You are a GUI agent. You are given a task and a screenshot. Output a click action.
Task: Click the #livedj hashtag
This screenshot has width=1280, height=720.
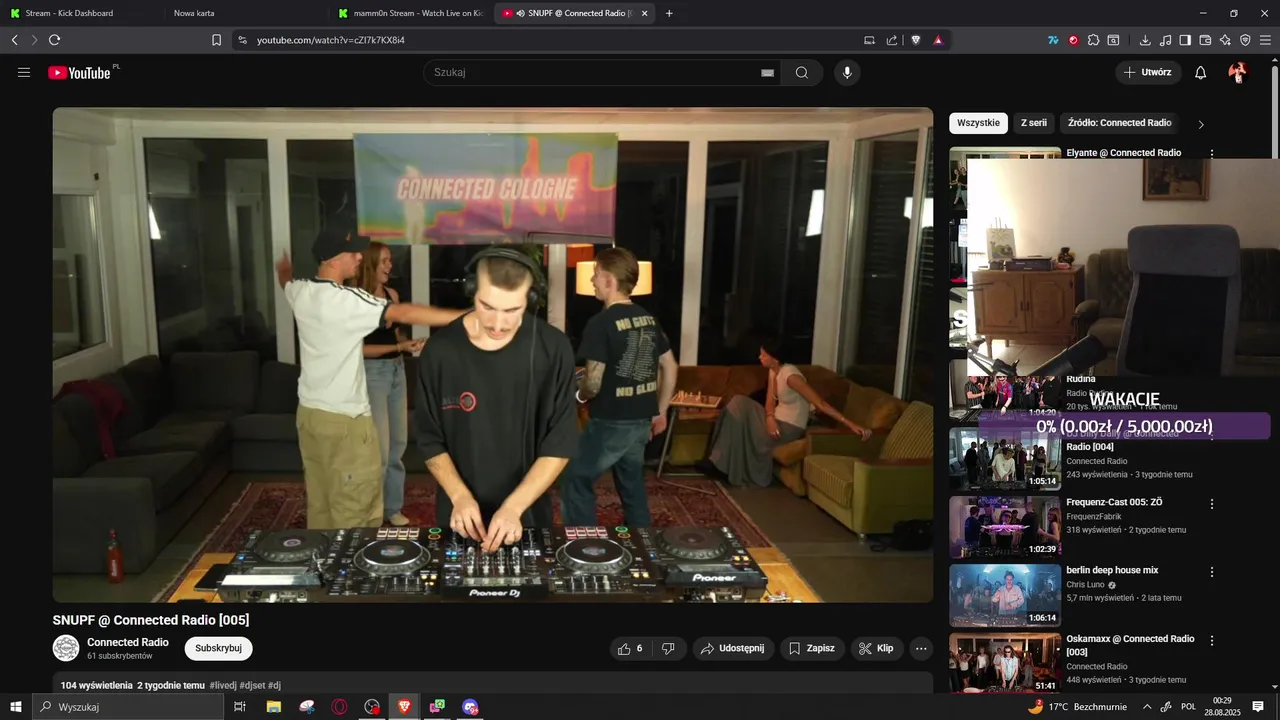pos(223,685)
